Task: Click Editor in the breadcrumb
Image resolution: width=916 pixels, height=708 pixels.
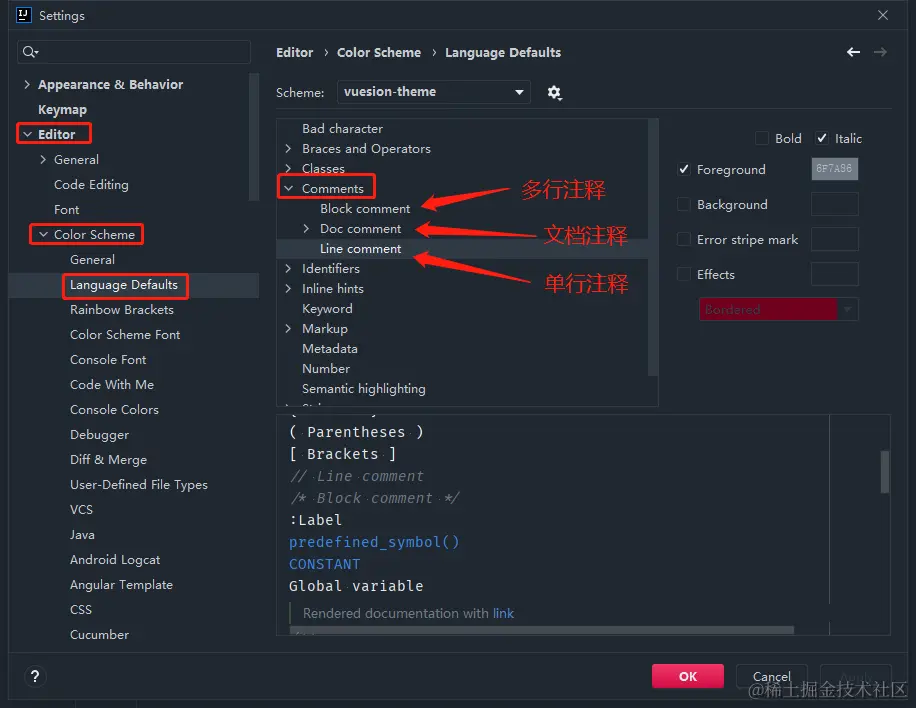Action: click(x=294, y=53)
